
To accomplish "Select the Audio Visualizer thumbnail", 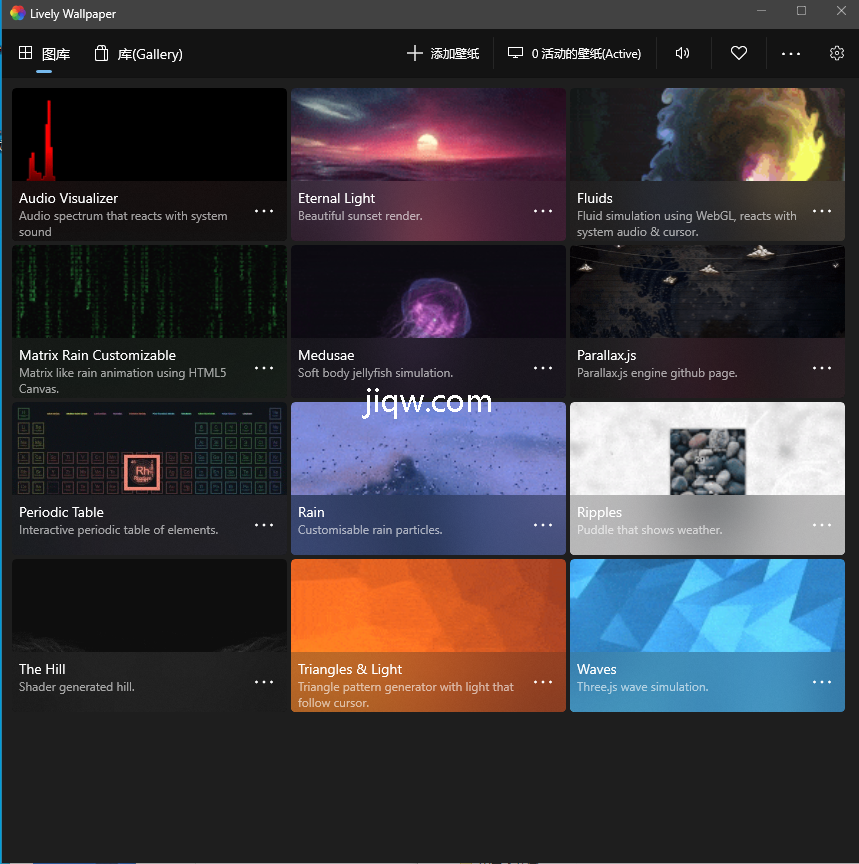I will pyautogui.click(x=149, y=134).
